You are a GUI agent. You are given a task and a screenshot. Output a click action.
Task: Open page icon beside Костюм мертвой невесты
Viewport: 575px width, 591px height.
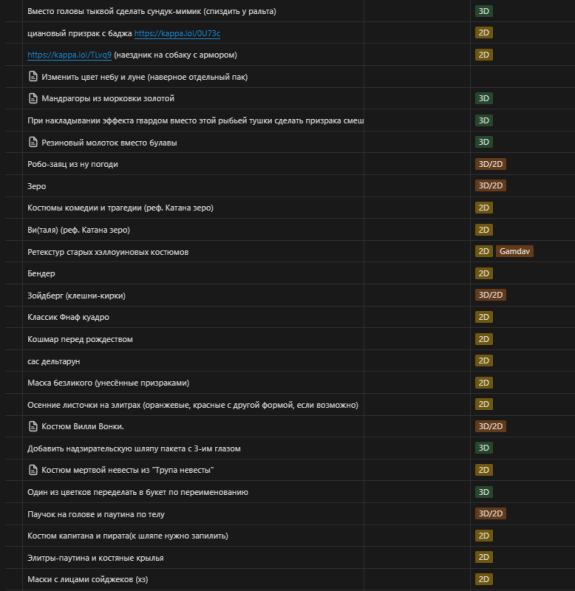pyautogui.click(x=33, y=470)
